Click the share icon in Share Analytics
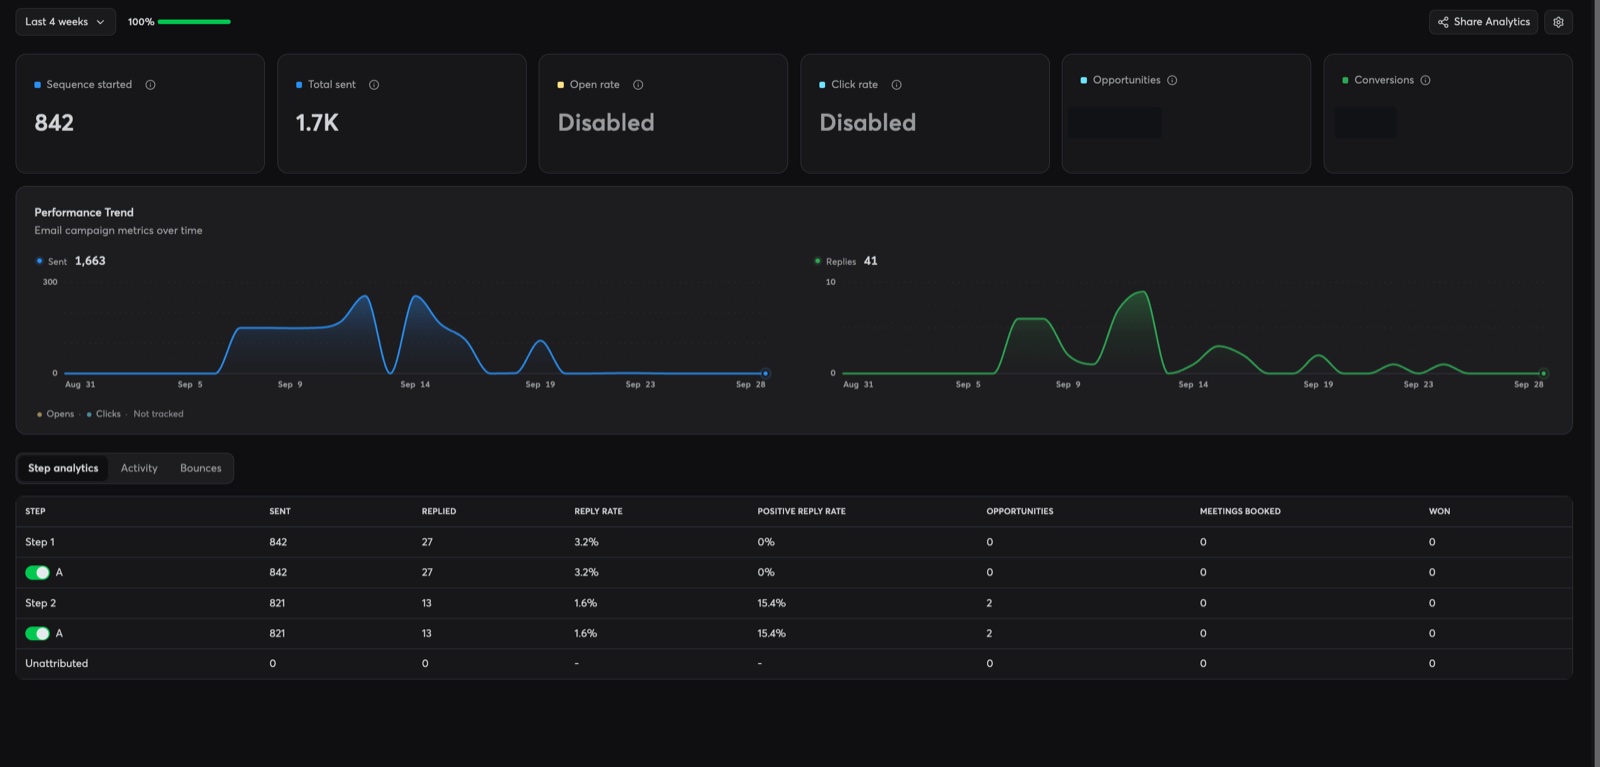Viewport: 1600px width, 767px height. (x=1443, y=22)
